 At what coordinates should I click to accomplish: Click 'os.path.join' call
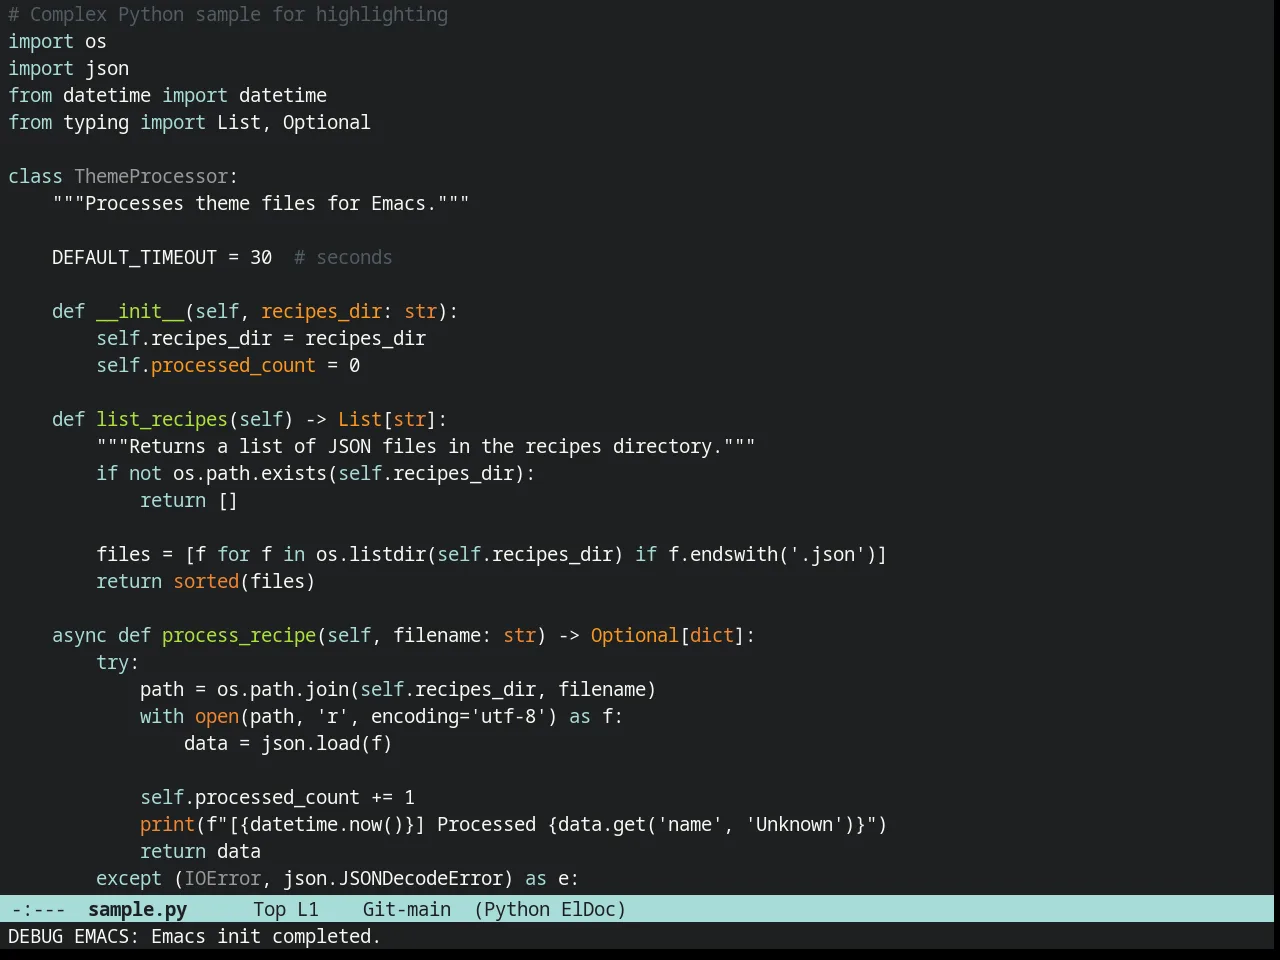283,689
